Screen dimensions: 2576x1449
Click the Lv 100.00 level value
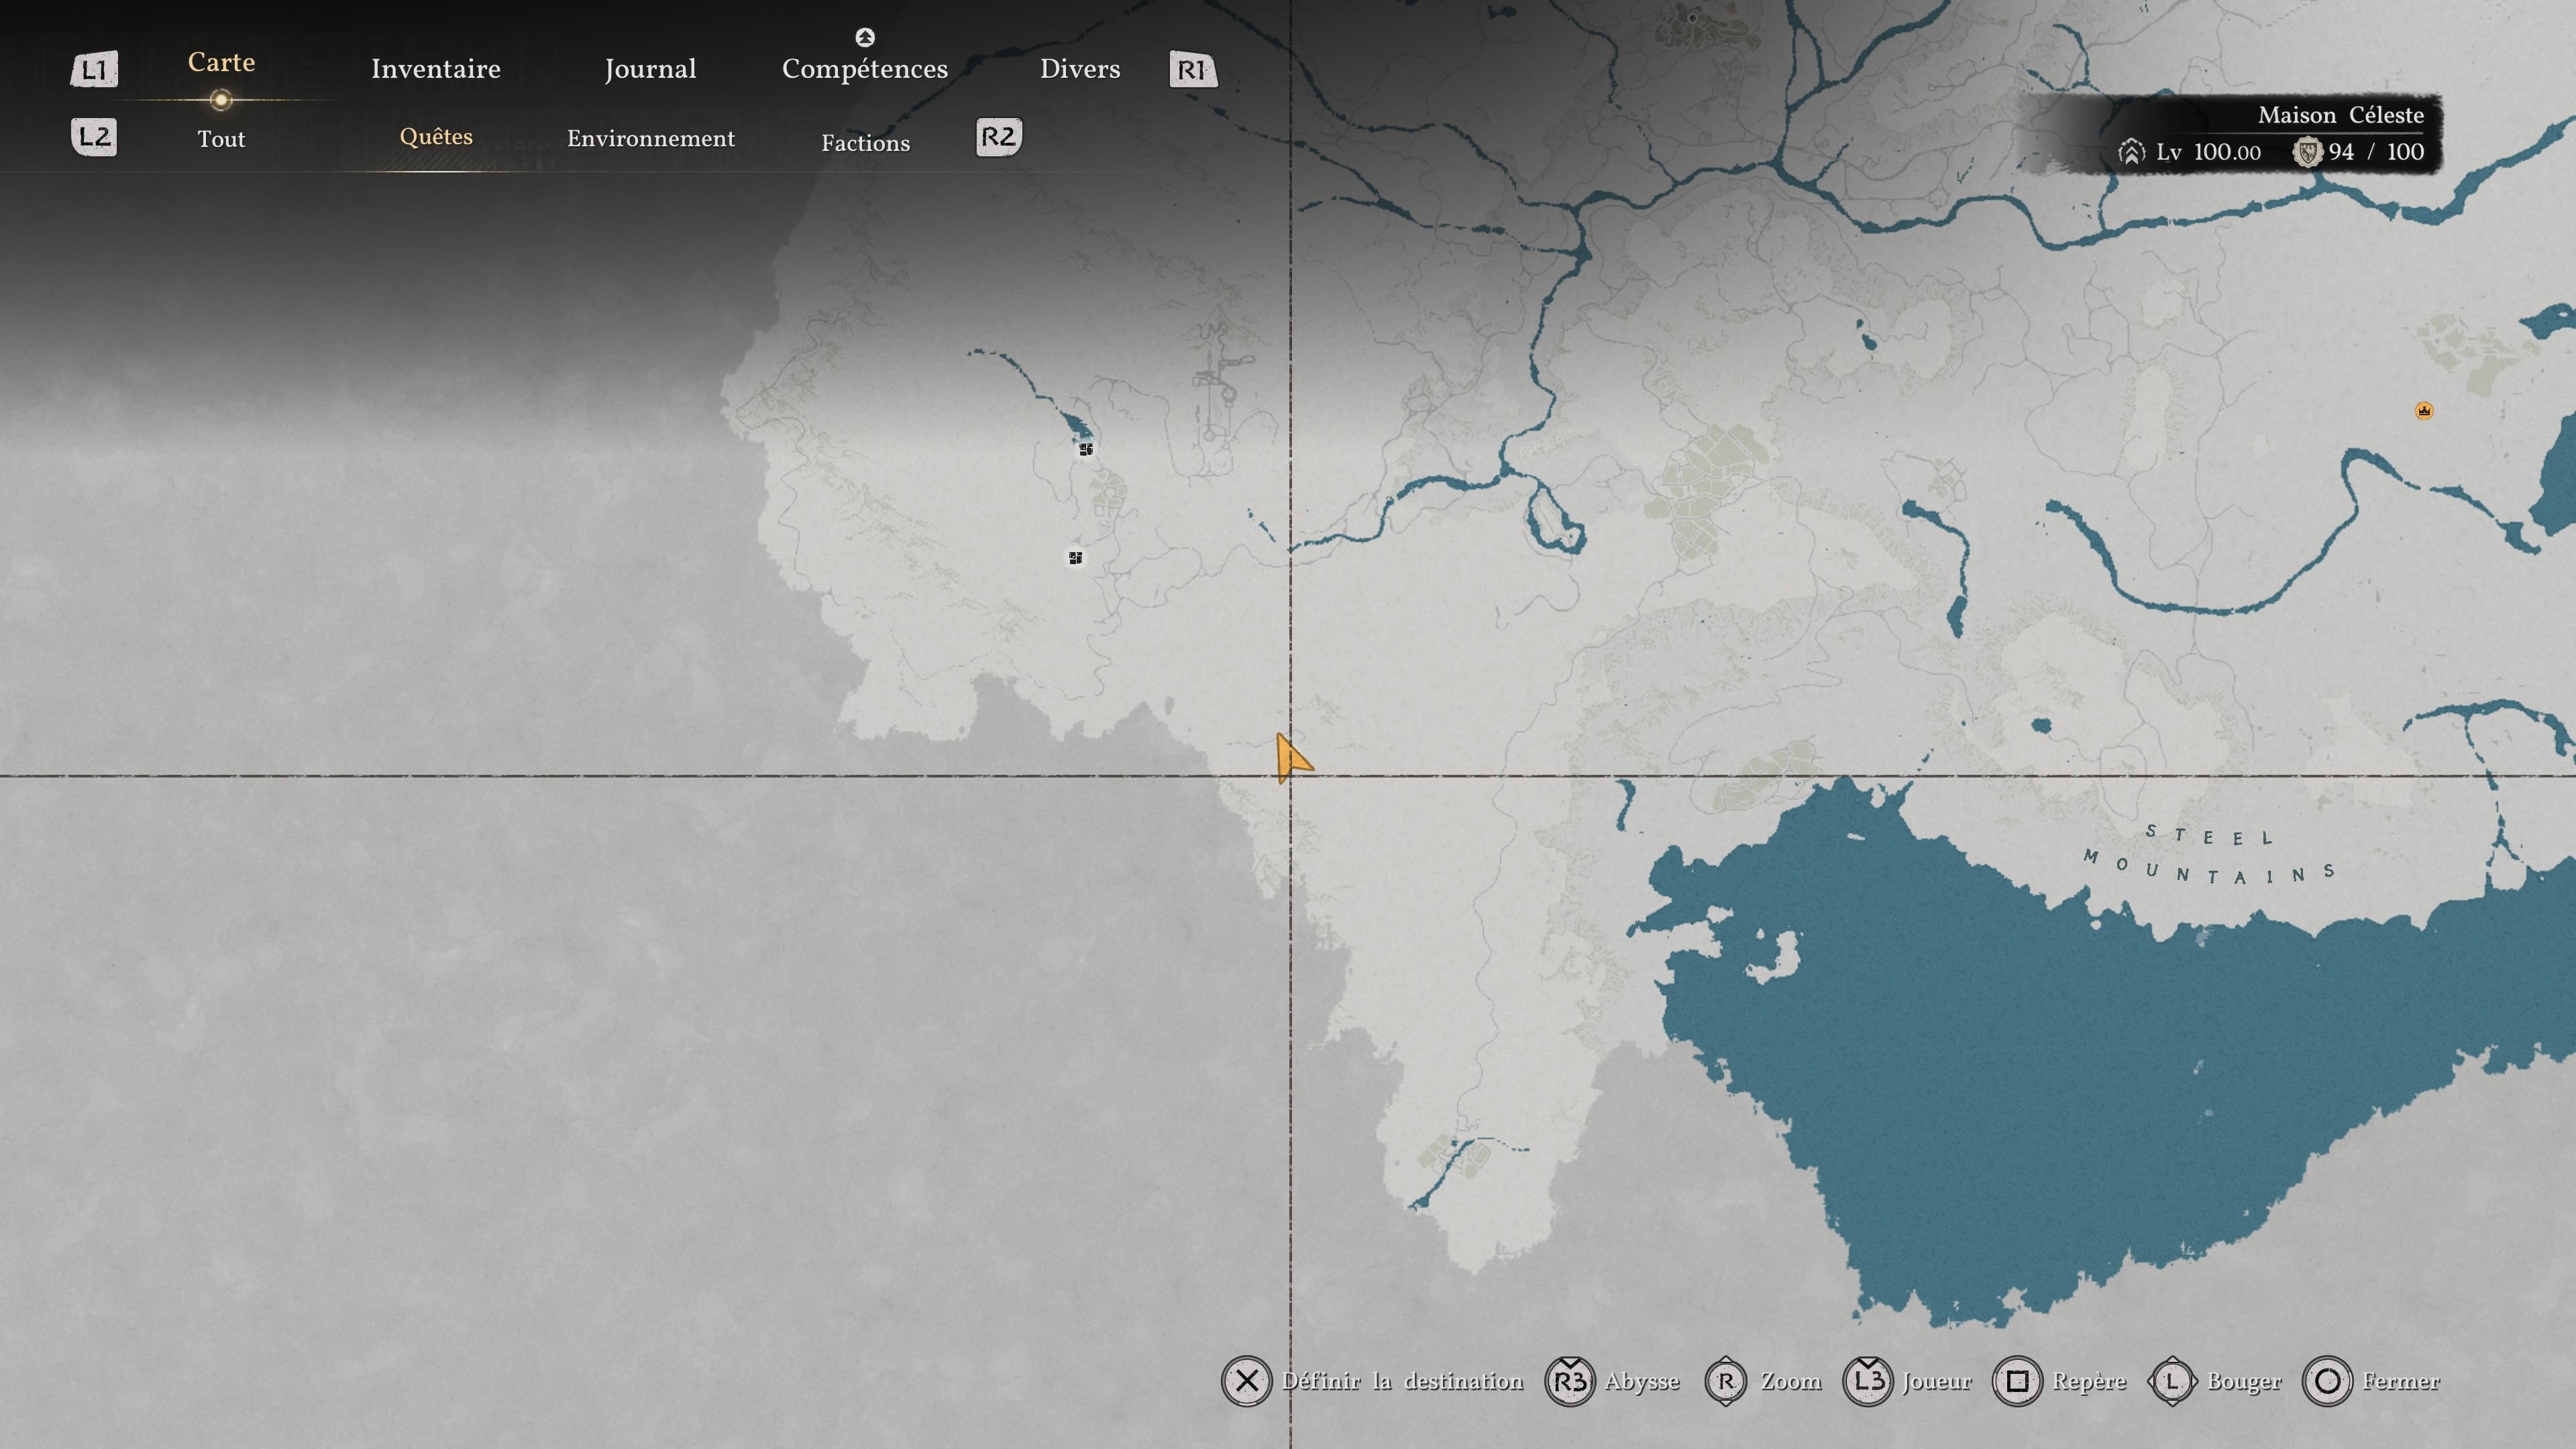(2208, 152)
